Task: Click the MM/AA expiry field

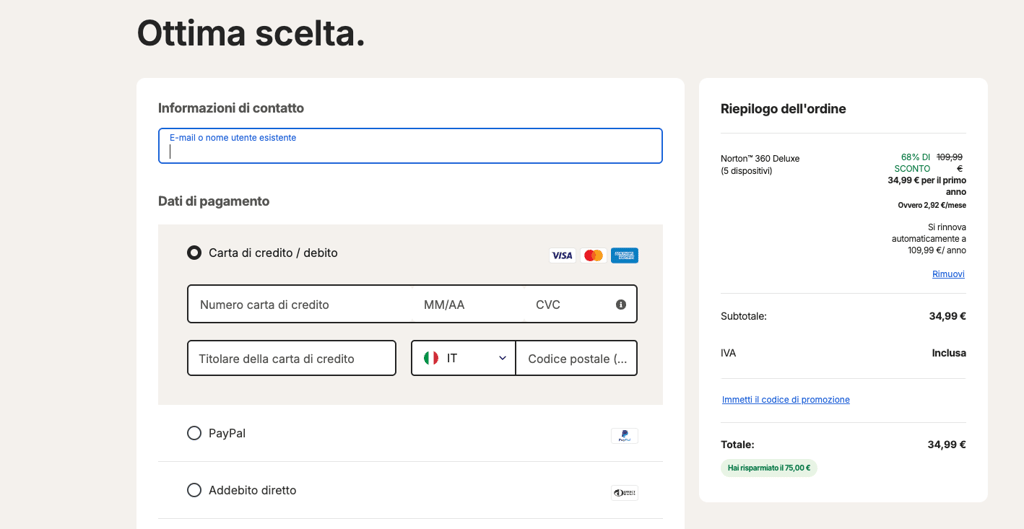Action: [468, 304]
